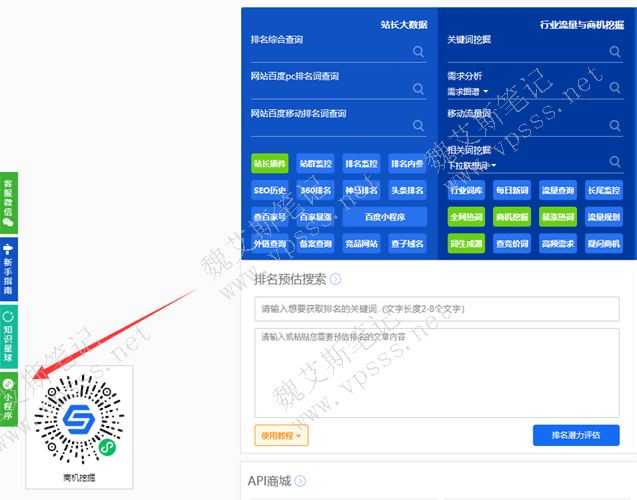Open 排名监控 tool
Viewport: 637px width, 500px height.
pos(362,164)
